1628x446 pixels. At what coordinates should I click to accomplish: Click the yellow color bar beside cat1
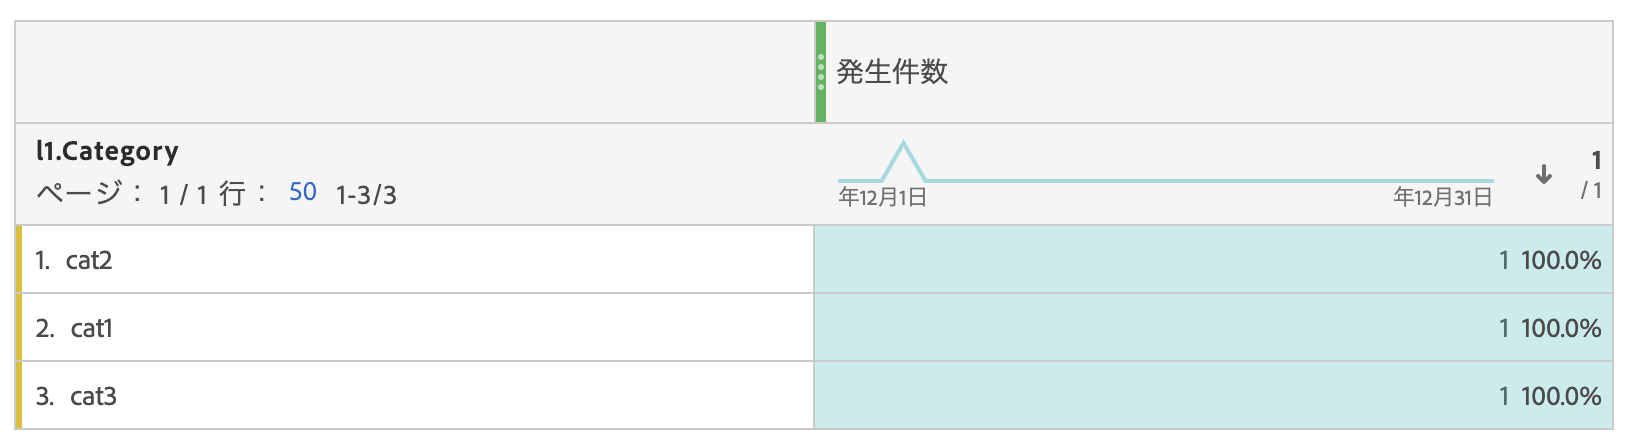coord(19,328)
